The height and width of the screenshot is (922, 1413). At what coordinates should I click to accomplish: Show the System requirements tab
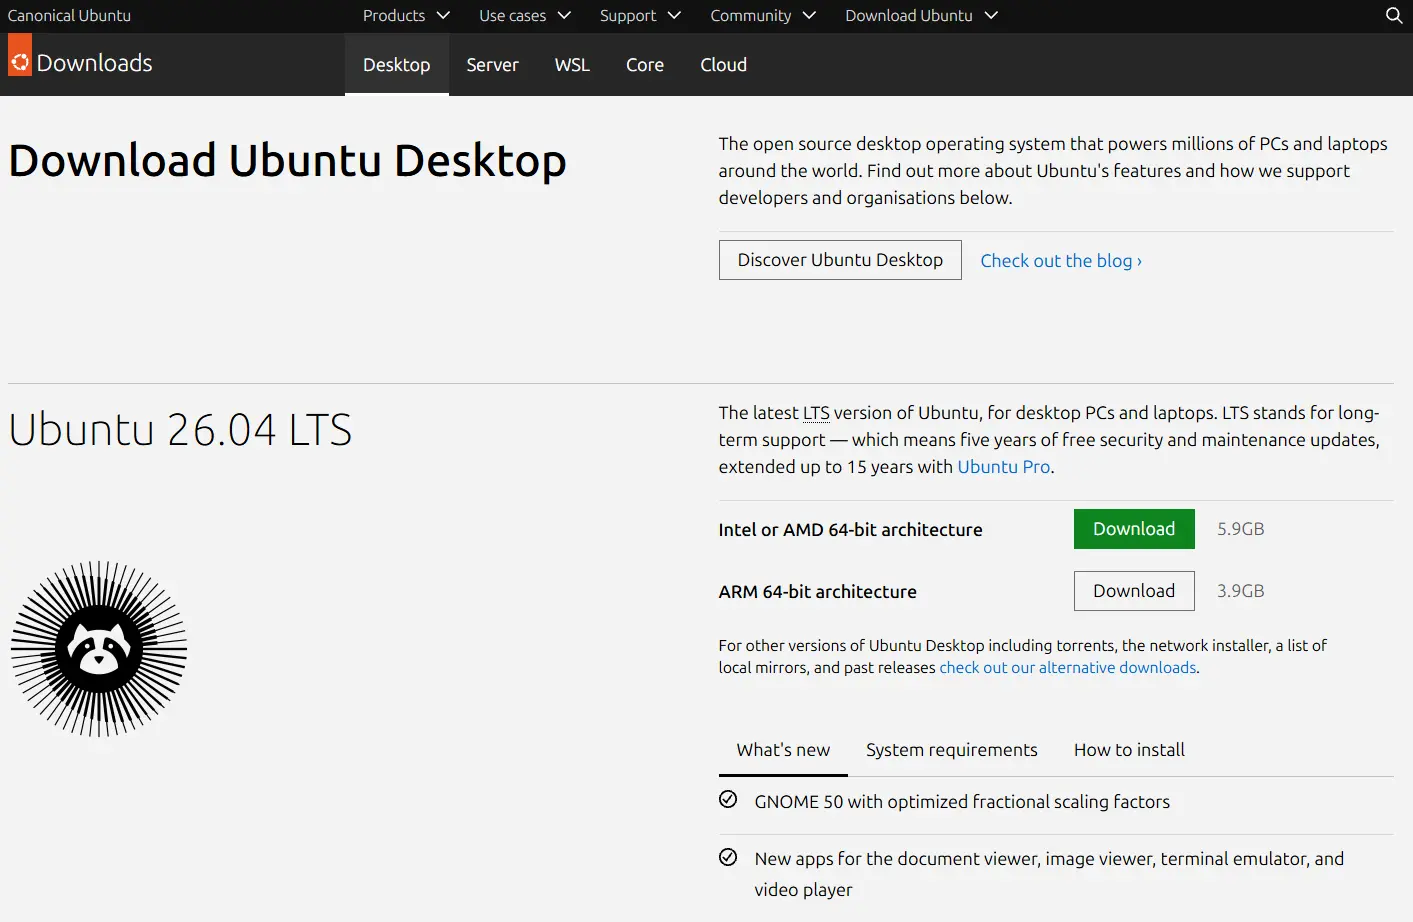(952, 750)
